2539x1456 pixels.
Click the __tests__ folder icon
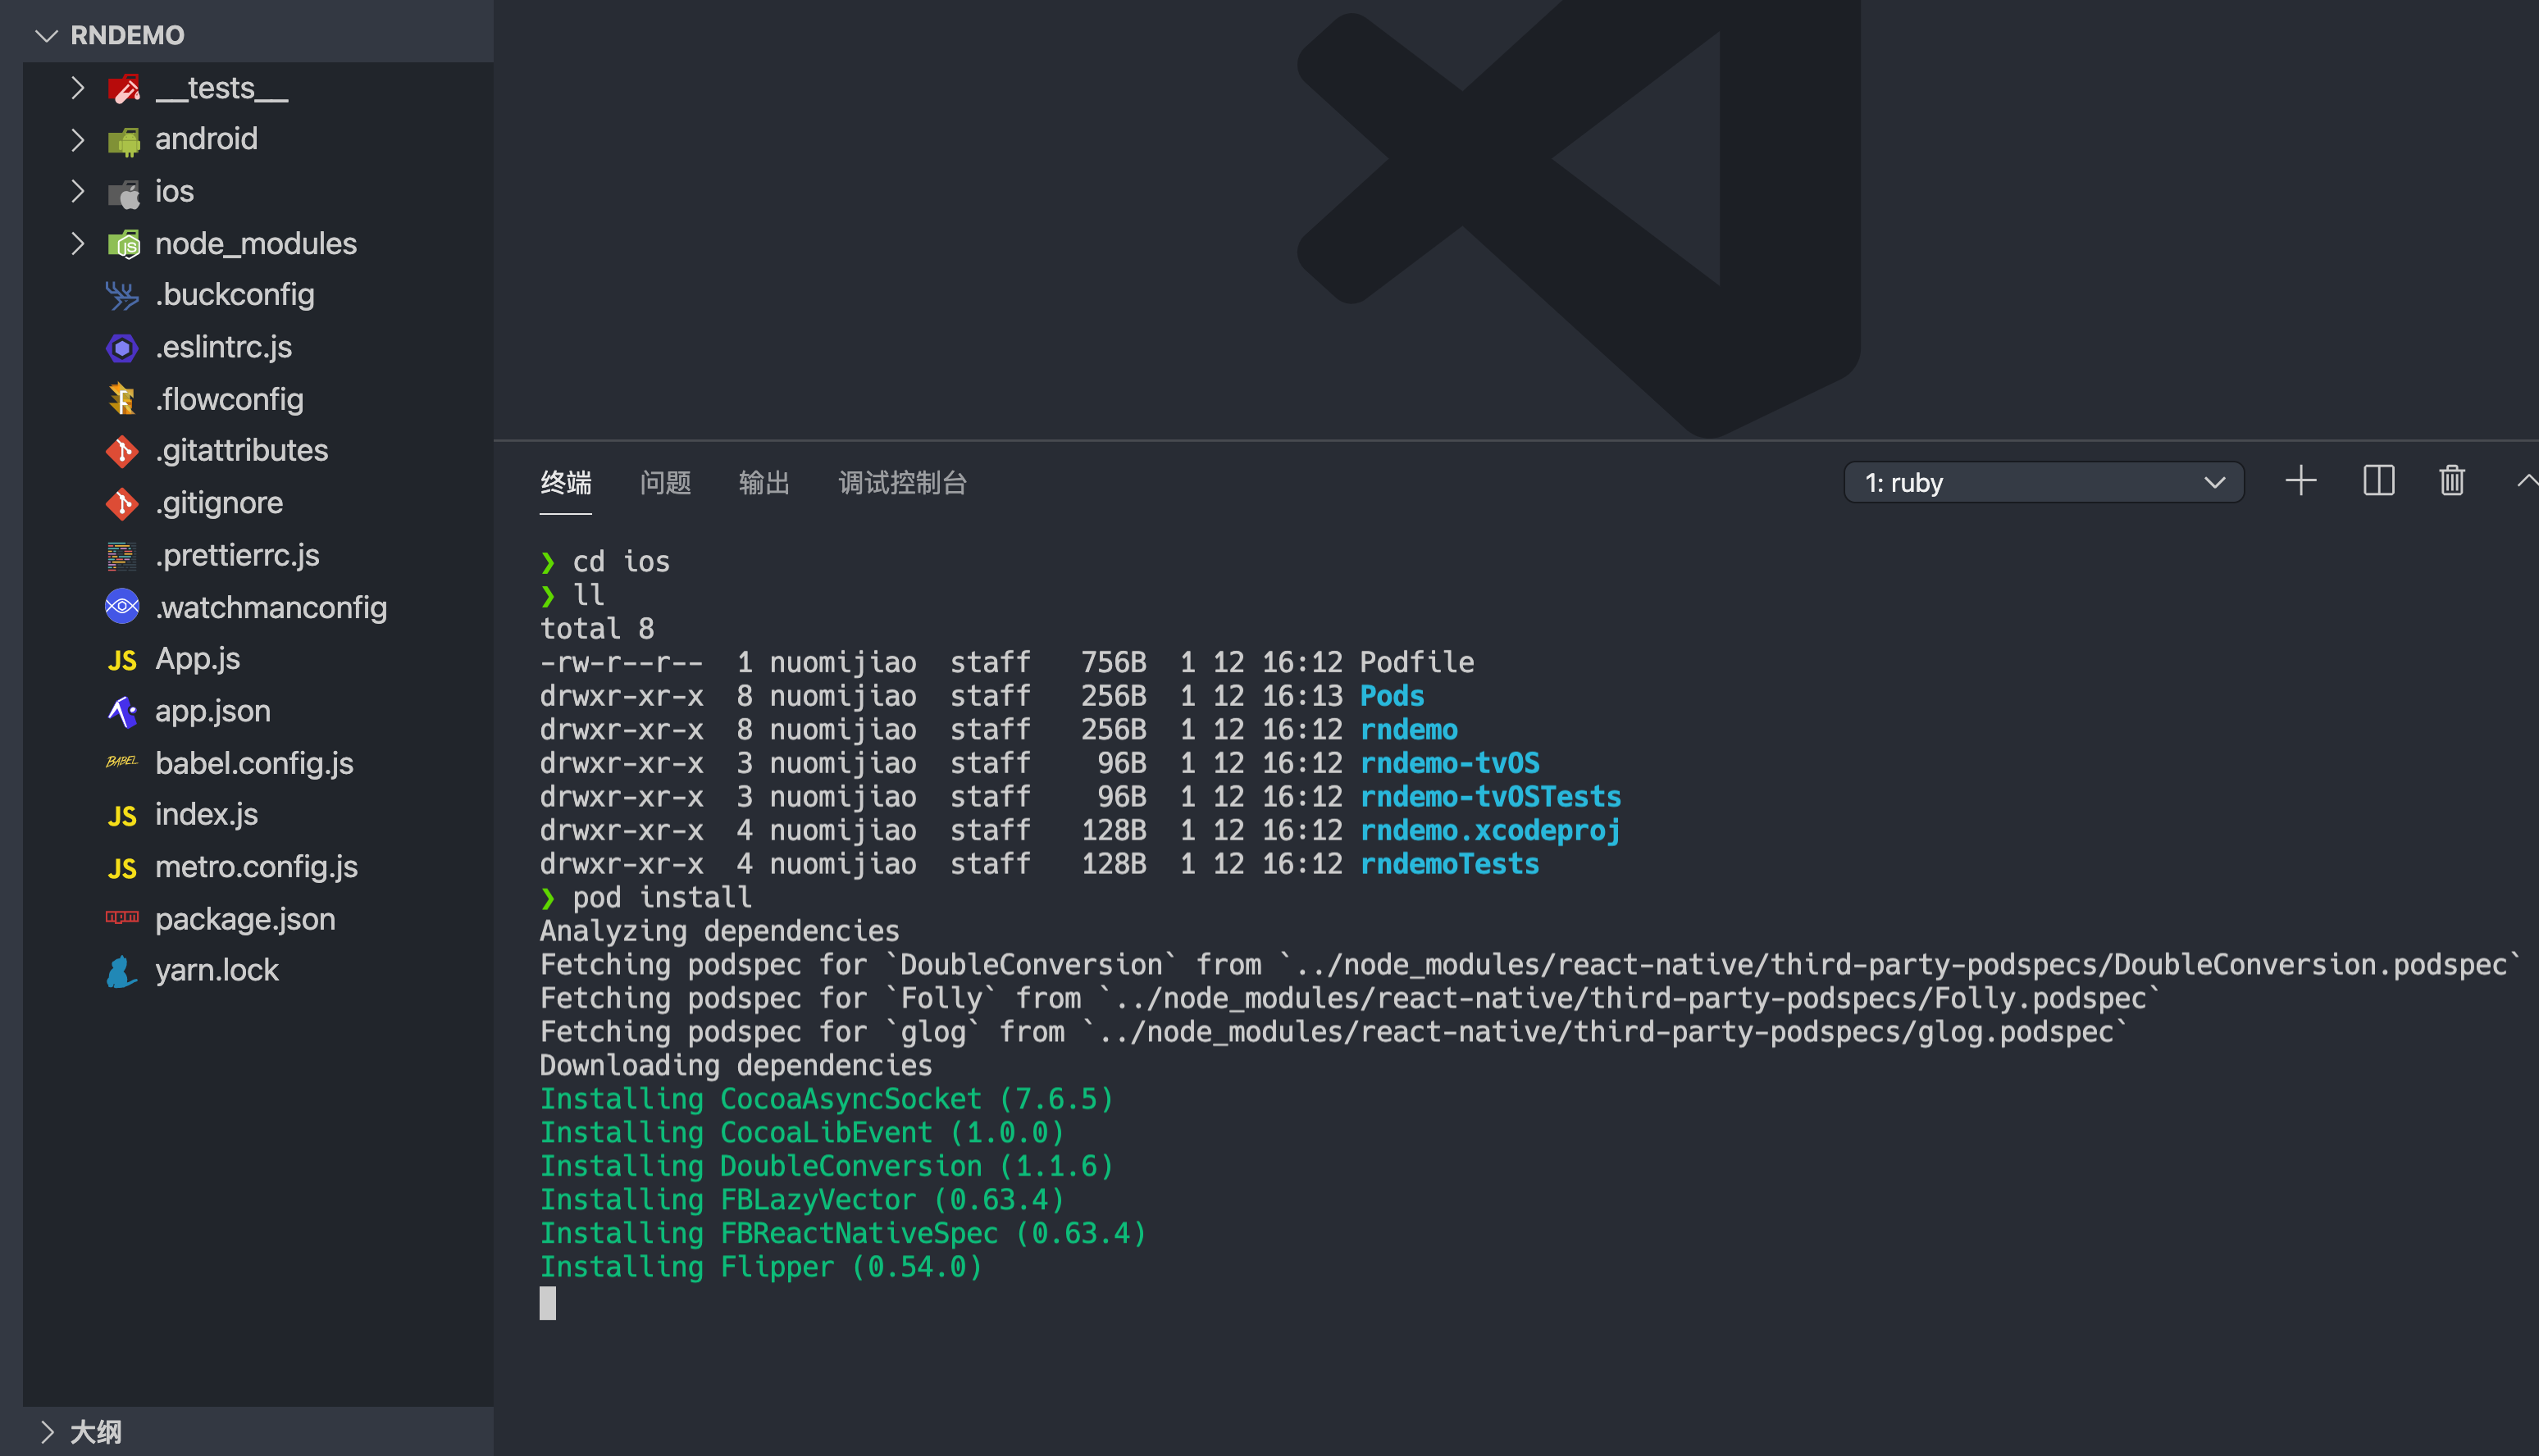tap(123, 89)
